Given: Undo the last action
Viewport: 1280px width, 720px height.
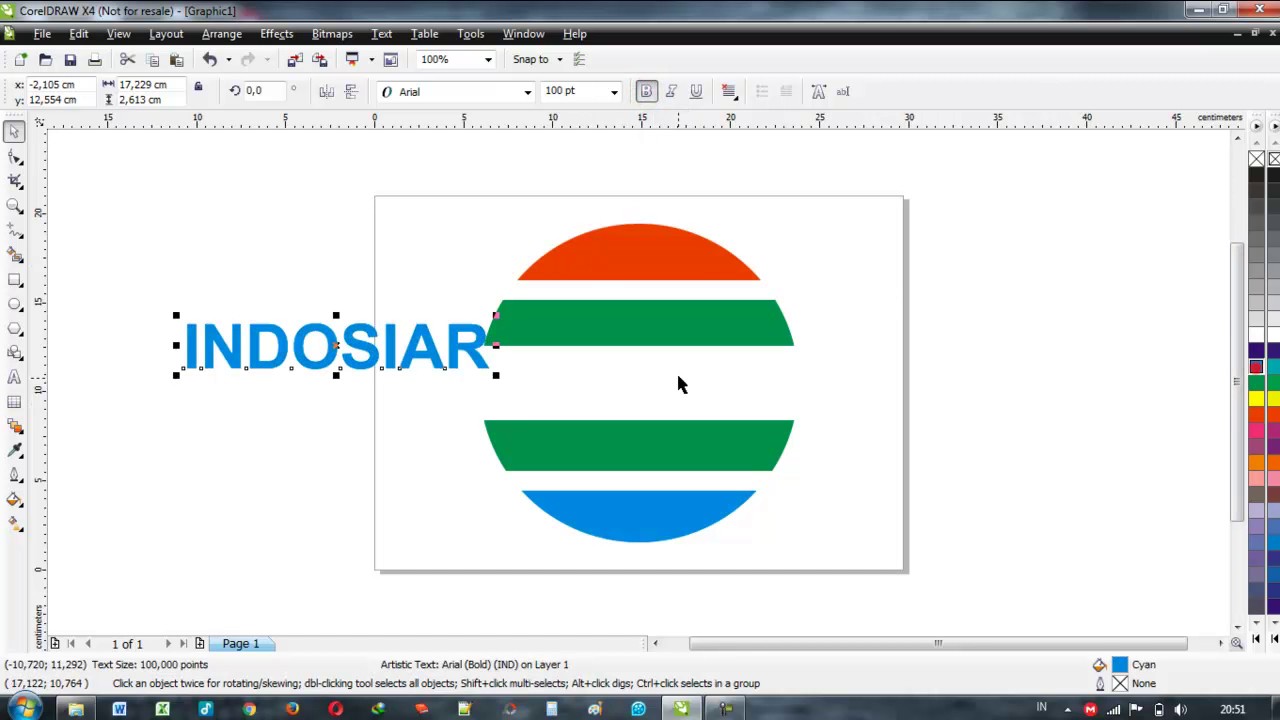Looking at the screenshot, I should click(x=209, y=60).
